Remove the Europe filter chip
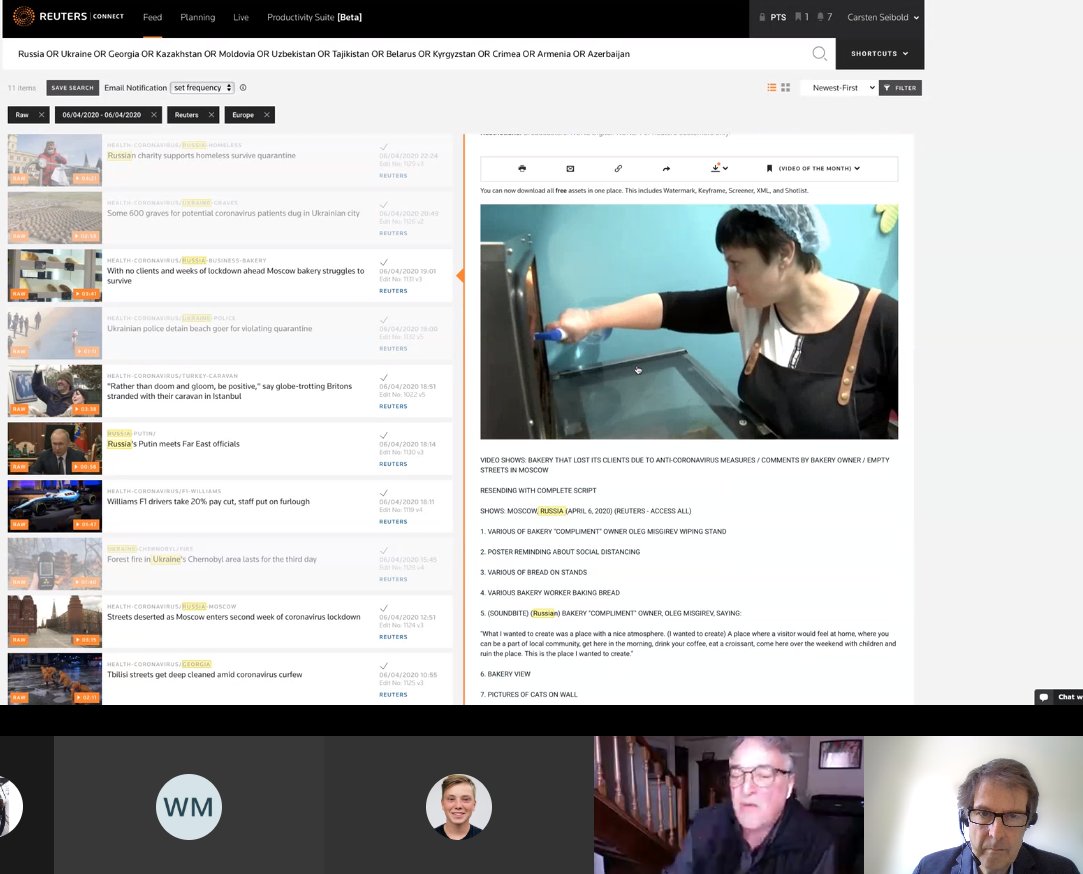 (267, 115)
